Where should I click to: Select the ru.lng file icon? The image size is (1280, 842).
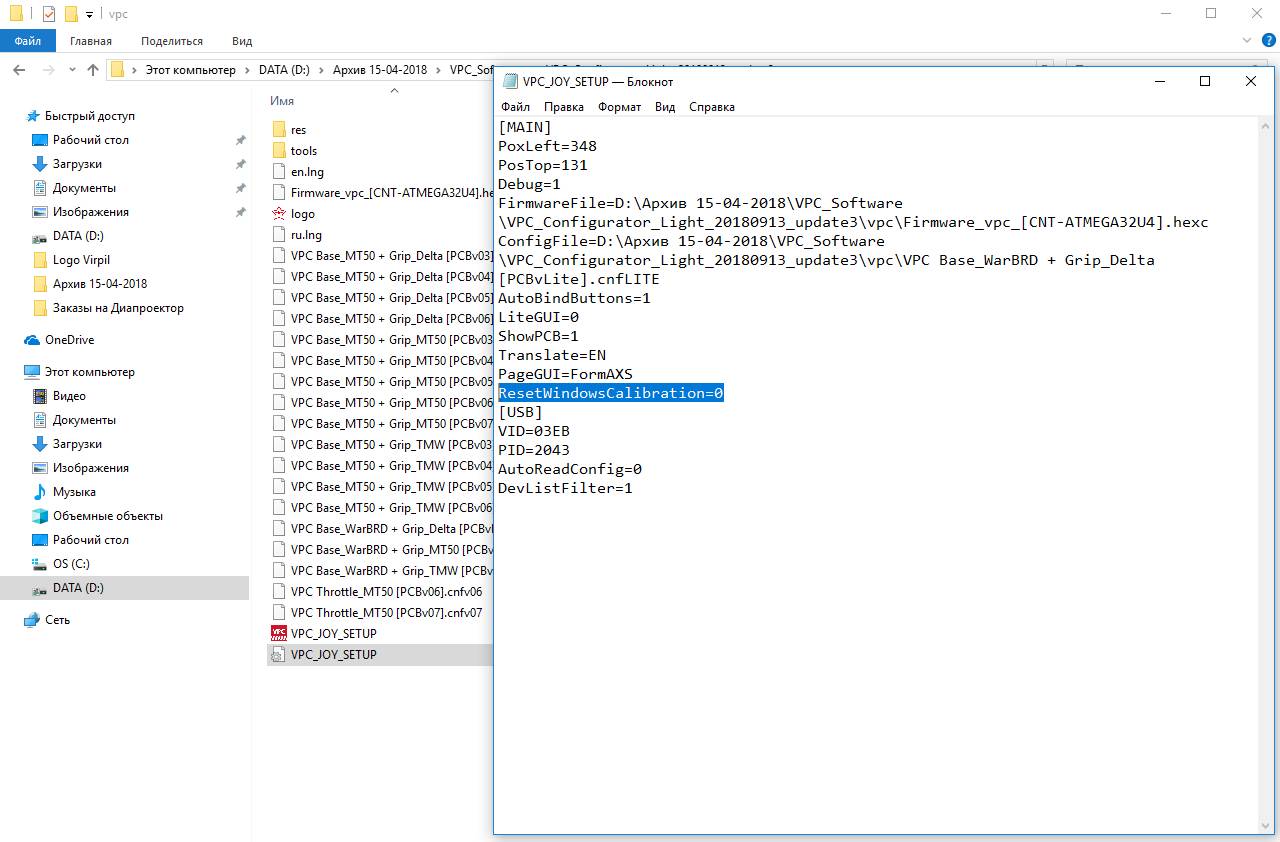(x=279, y=235)
